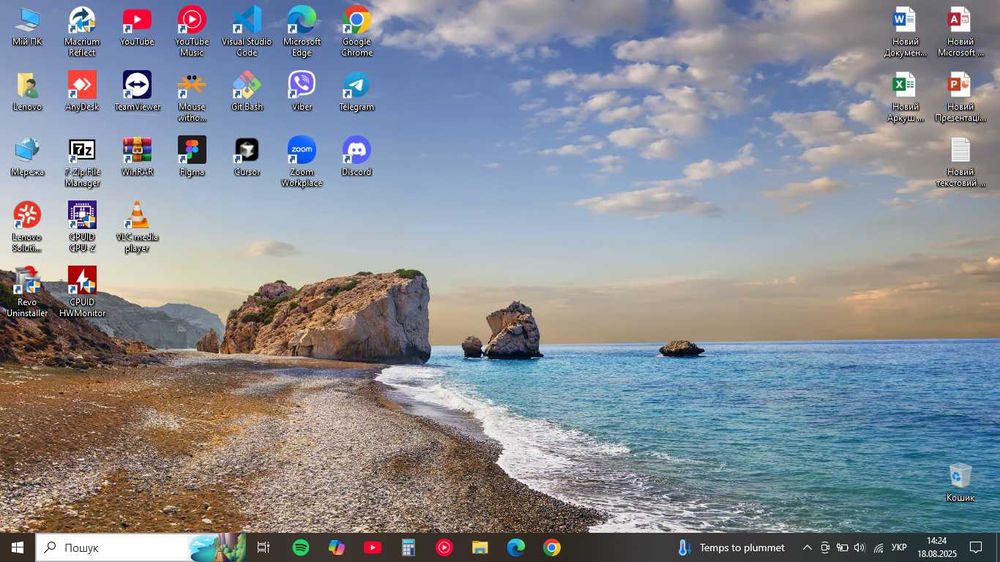Select the Mouse without Borders shortcut

[192, 96]
